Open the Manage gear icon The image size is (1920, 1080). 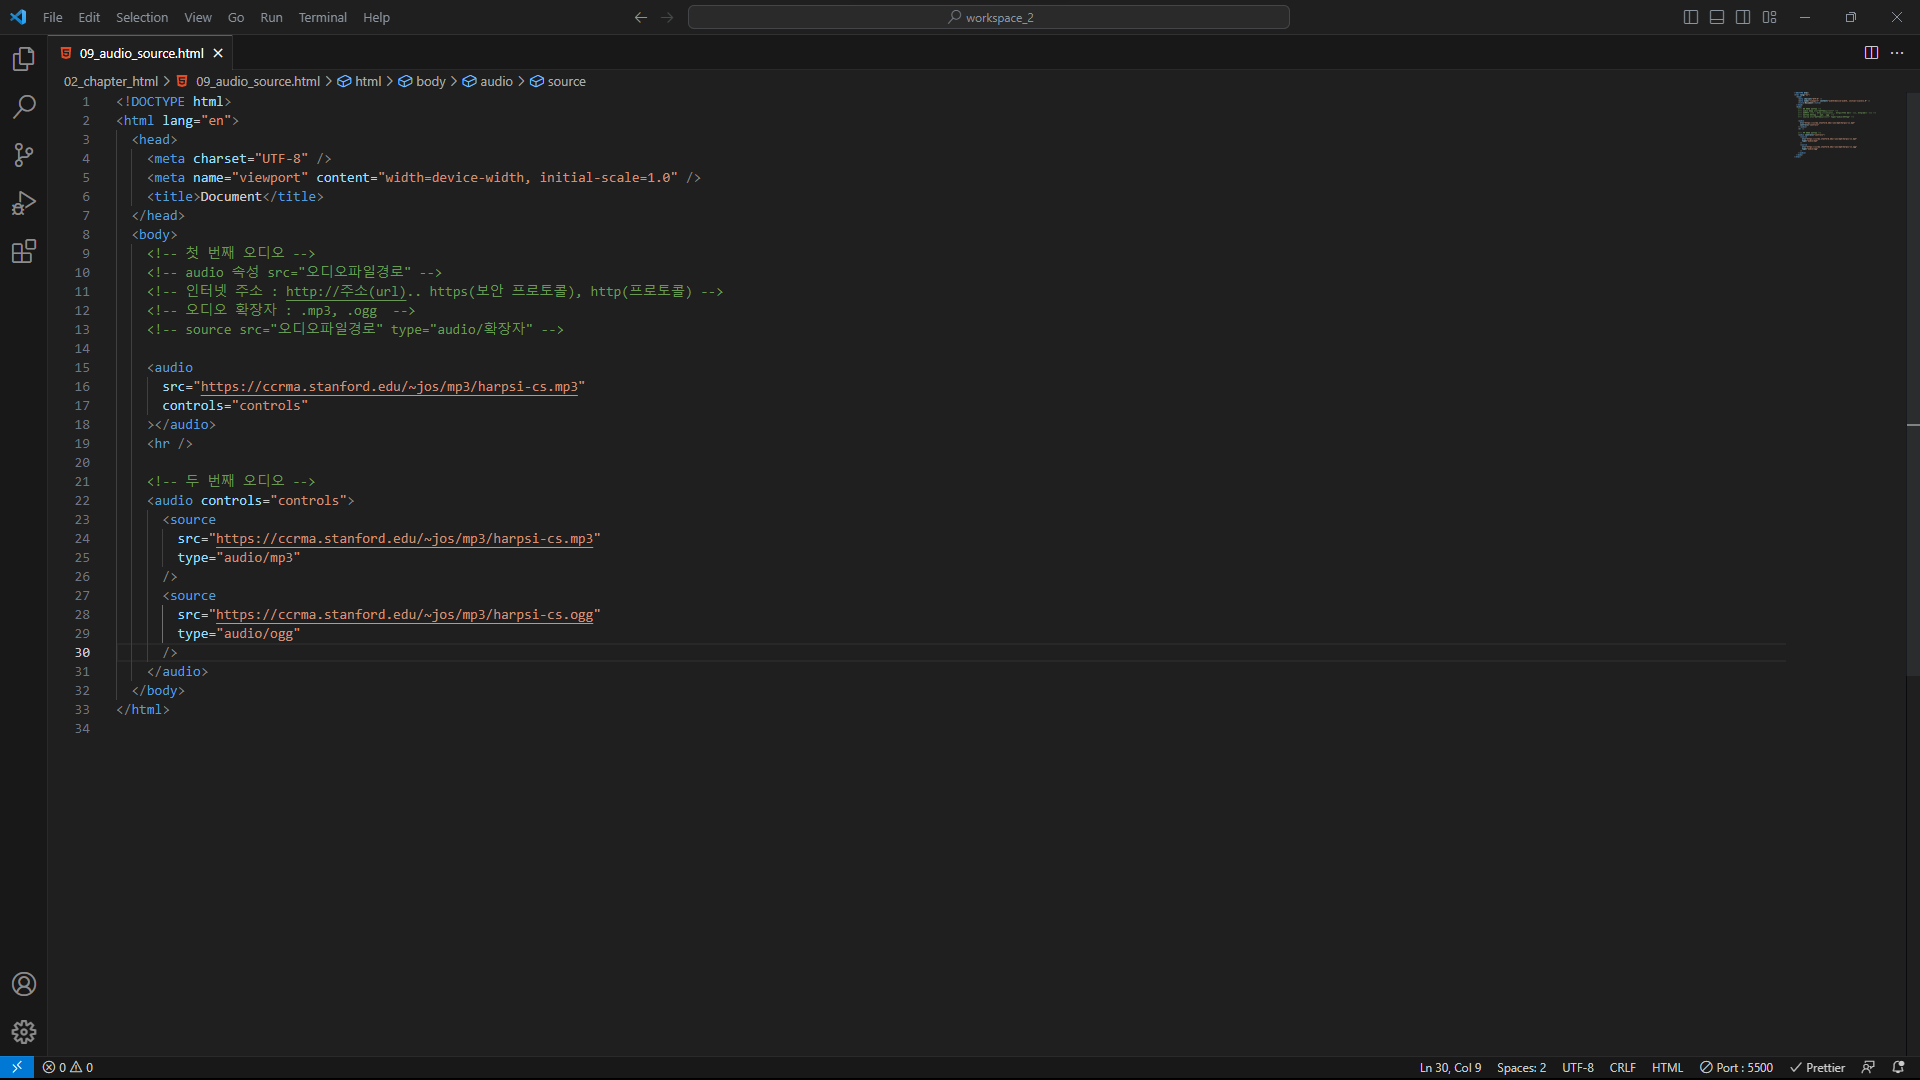click(24, 1032)
